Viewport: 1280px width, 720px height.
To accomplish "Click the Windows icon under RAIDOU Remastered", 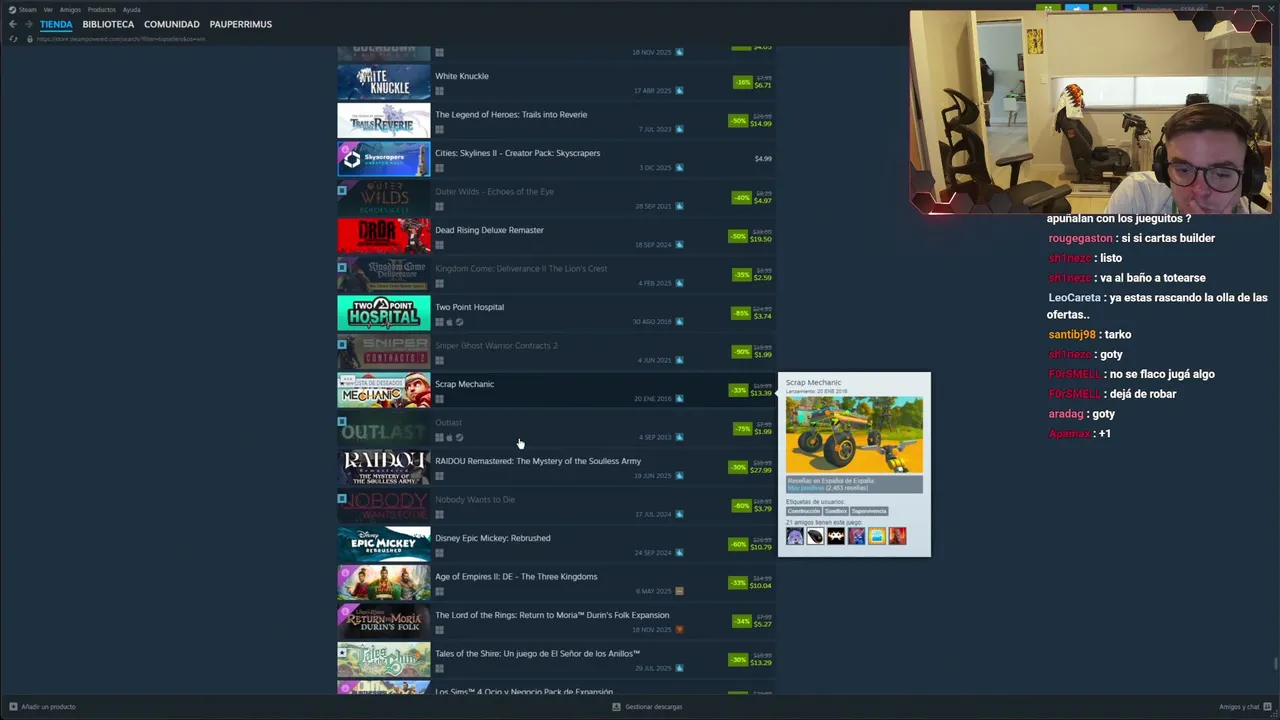I will (439, 476).
